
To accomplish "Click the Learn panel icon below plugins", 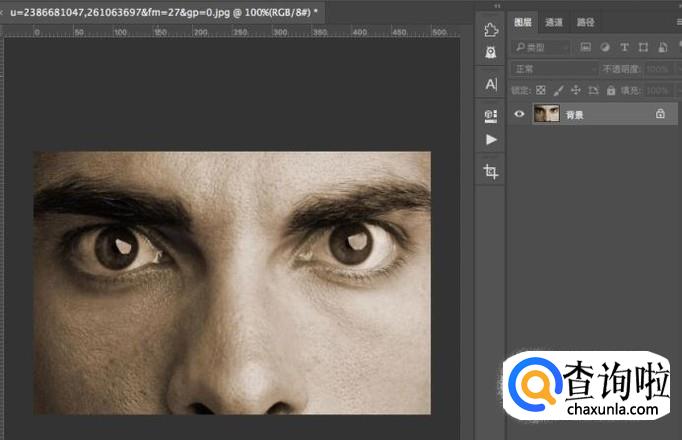I will tap(490, 52).
